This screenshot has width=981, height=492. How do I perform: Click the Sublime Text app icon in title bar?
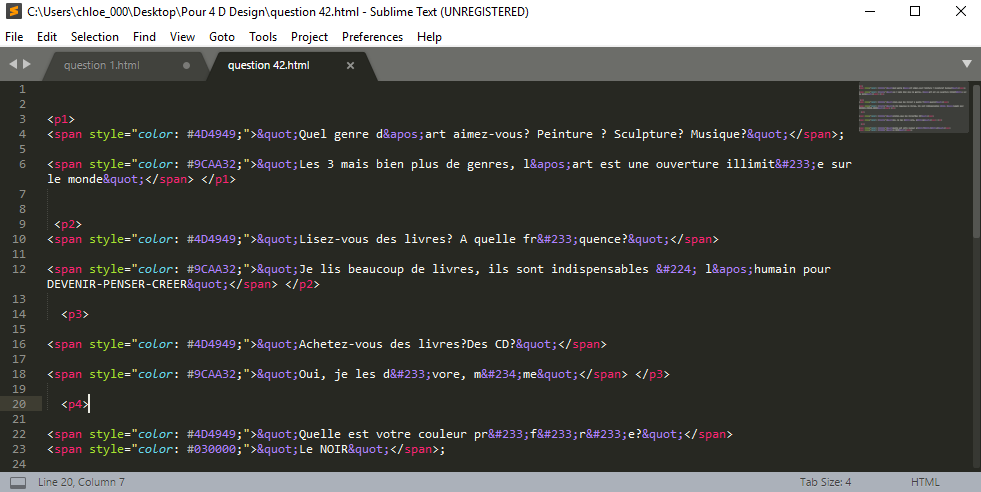(13, 12)
